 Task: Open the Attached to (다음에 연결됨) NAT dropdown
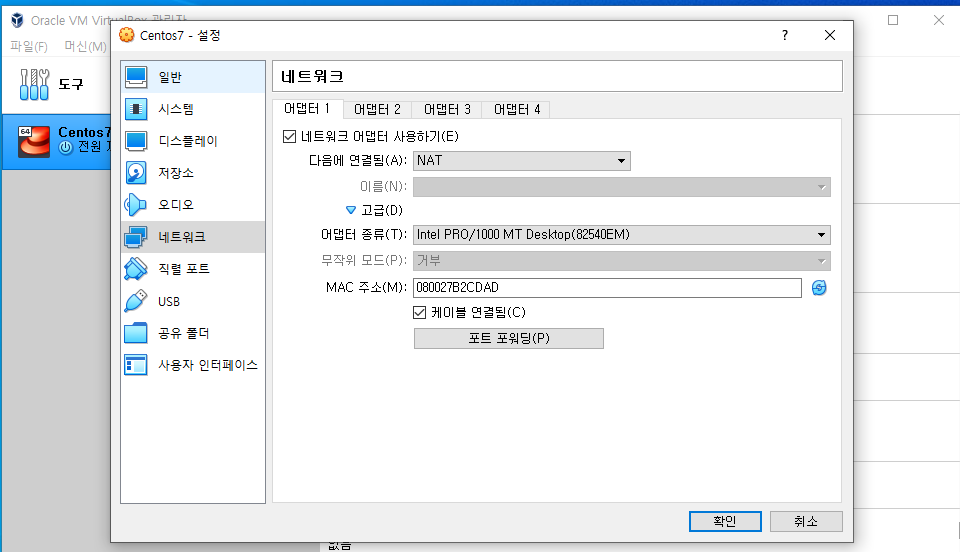pyautogui.click(x=522, y=161)
